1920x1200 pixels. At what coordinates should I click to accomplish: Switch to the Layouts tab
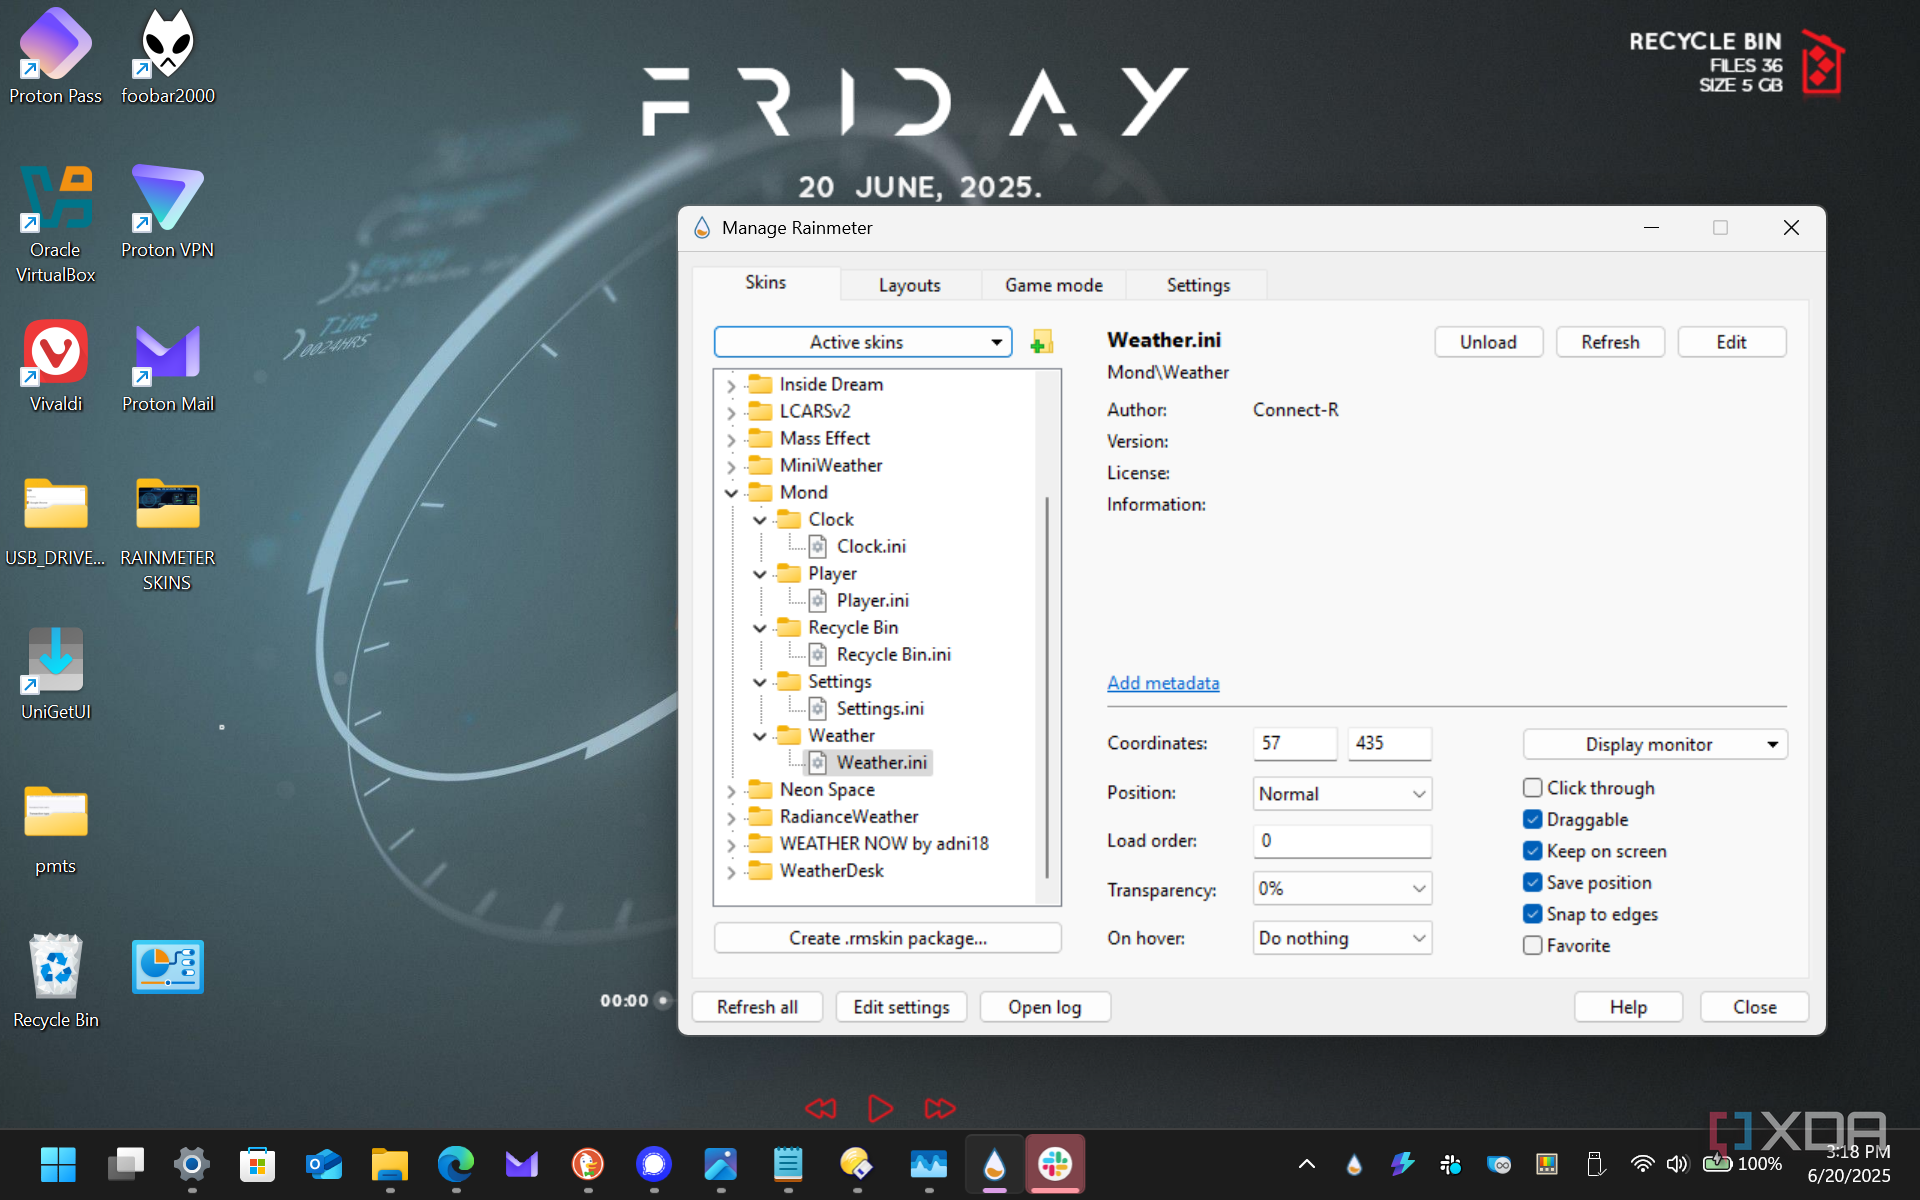(x=909, y=285)
